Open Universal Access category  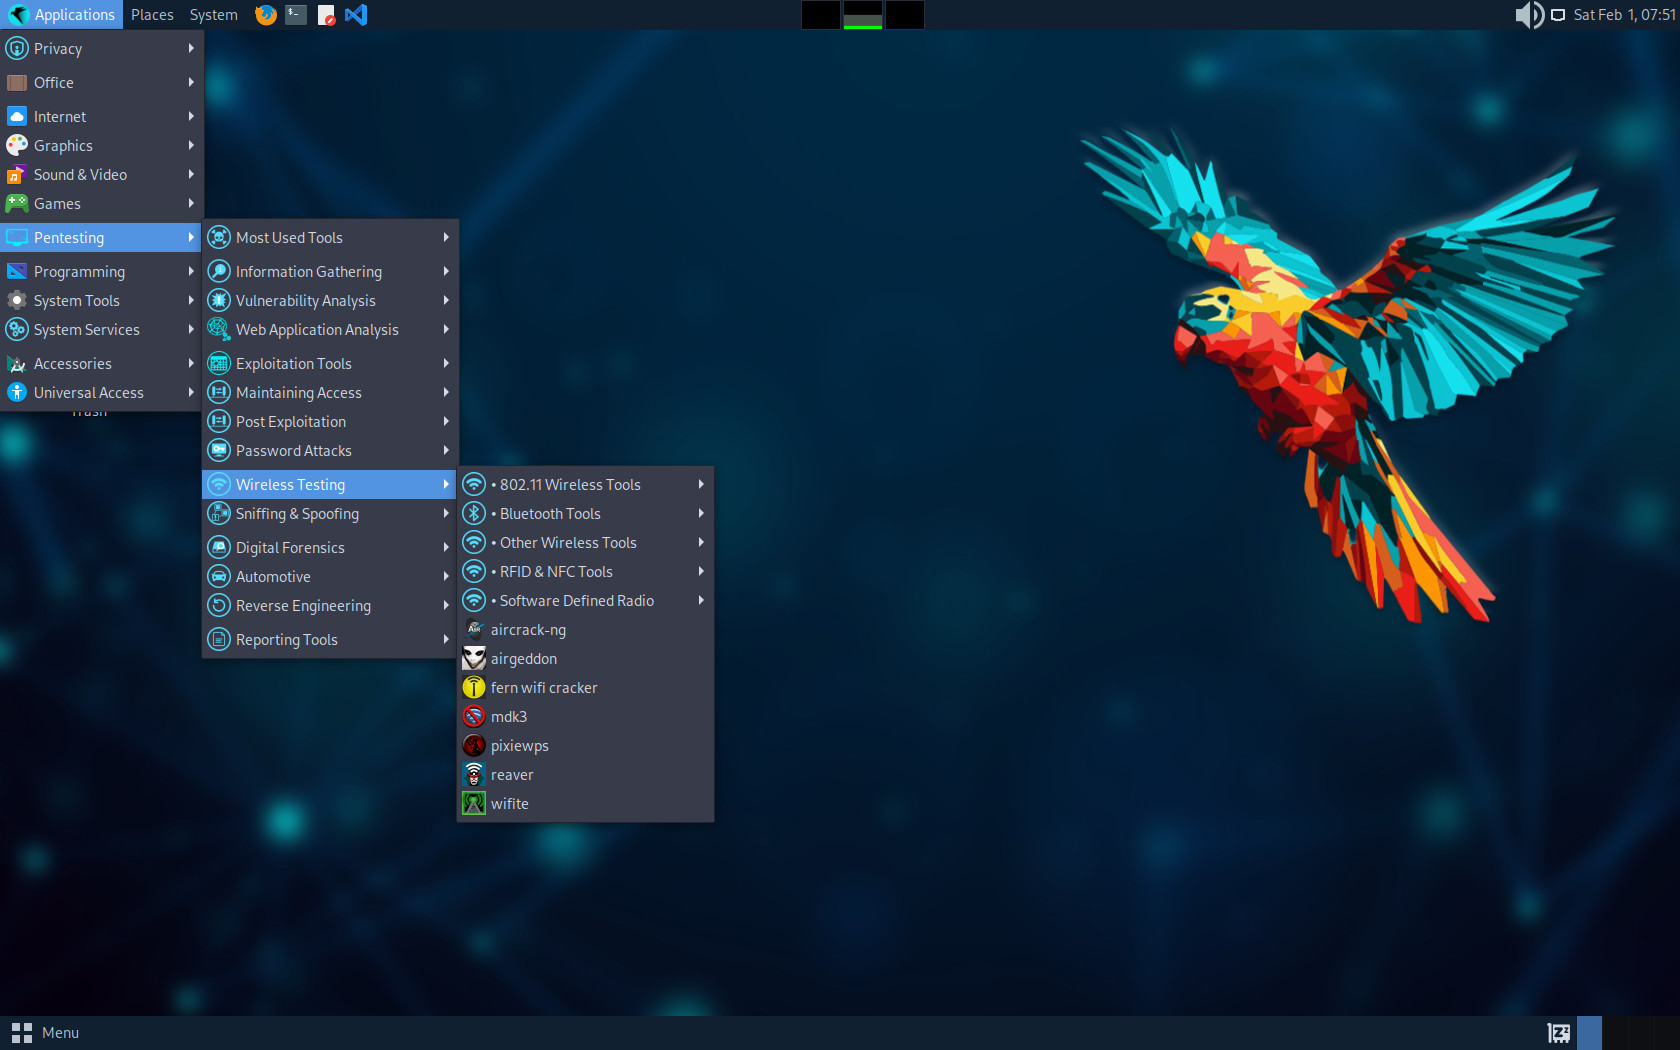(x=101, y=393)
